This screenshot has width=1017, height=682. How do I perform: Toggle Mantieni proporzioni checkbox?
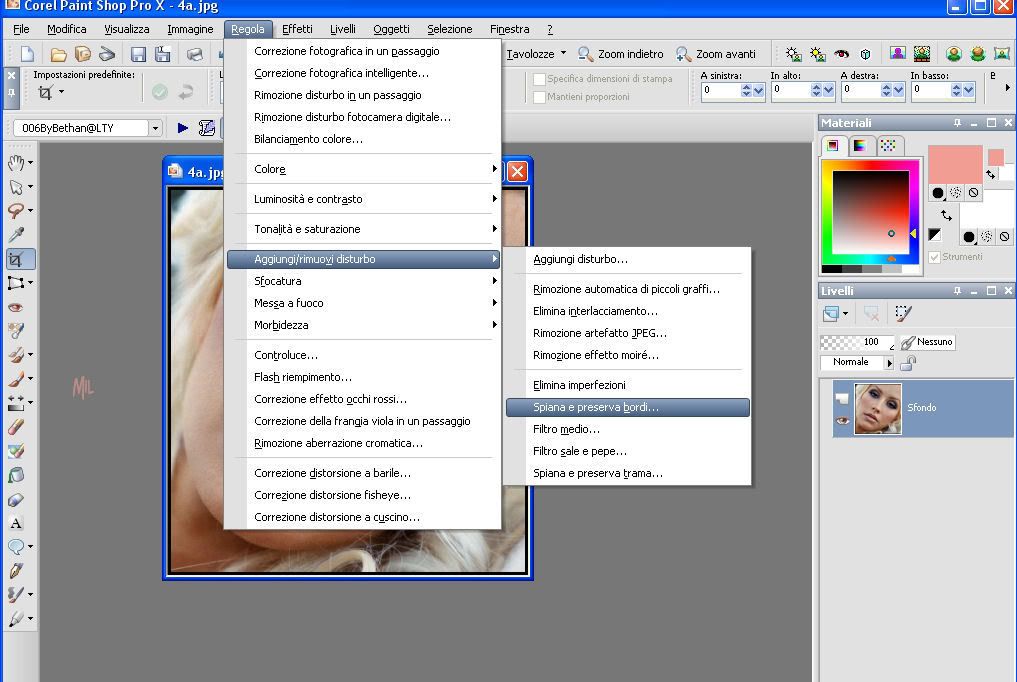coord(539,97)
